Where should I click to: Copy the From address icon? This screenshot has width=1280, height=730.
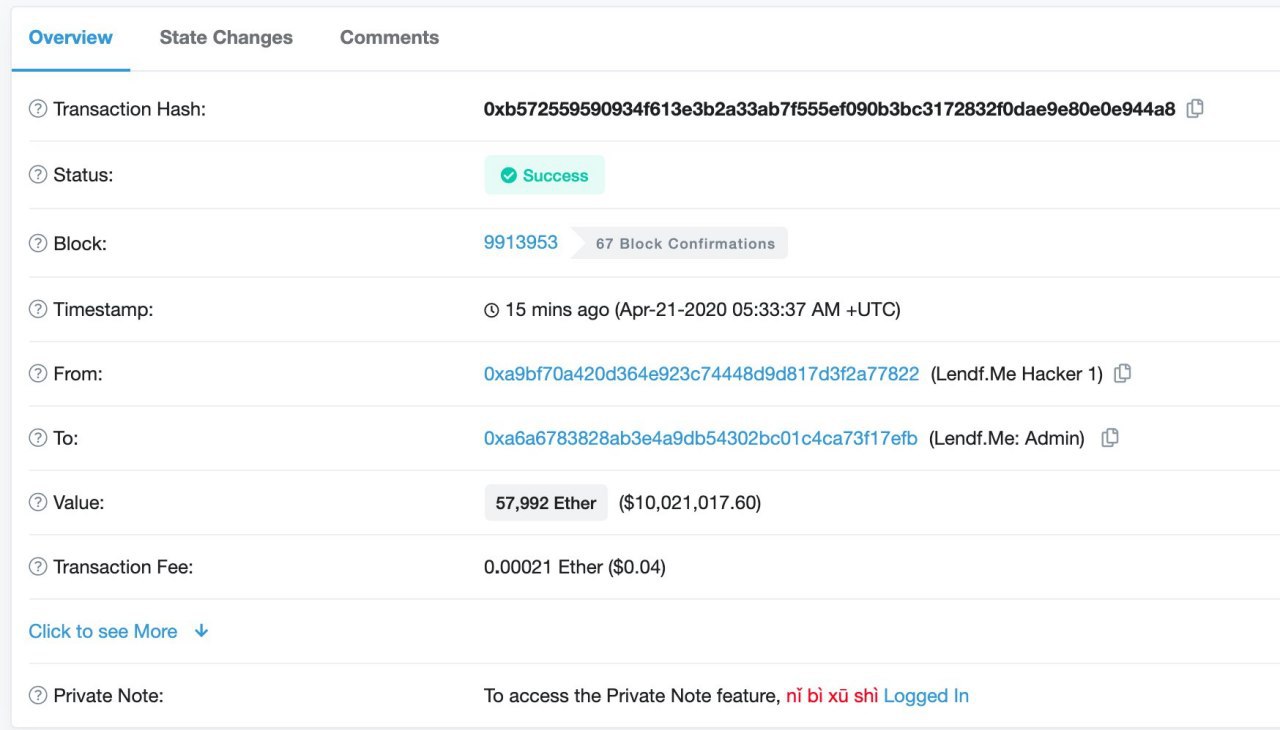1122,373
